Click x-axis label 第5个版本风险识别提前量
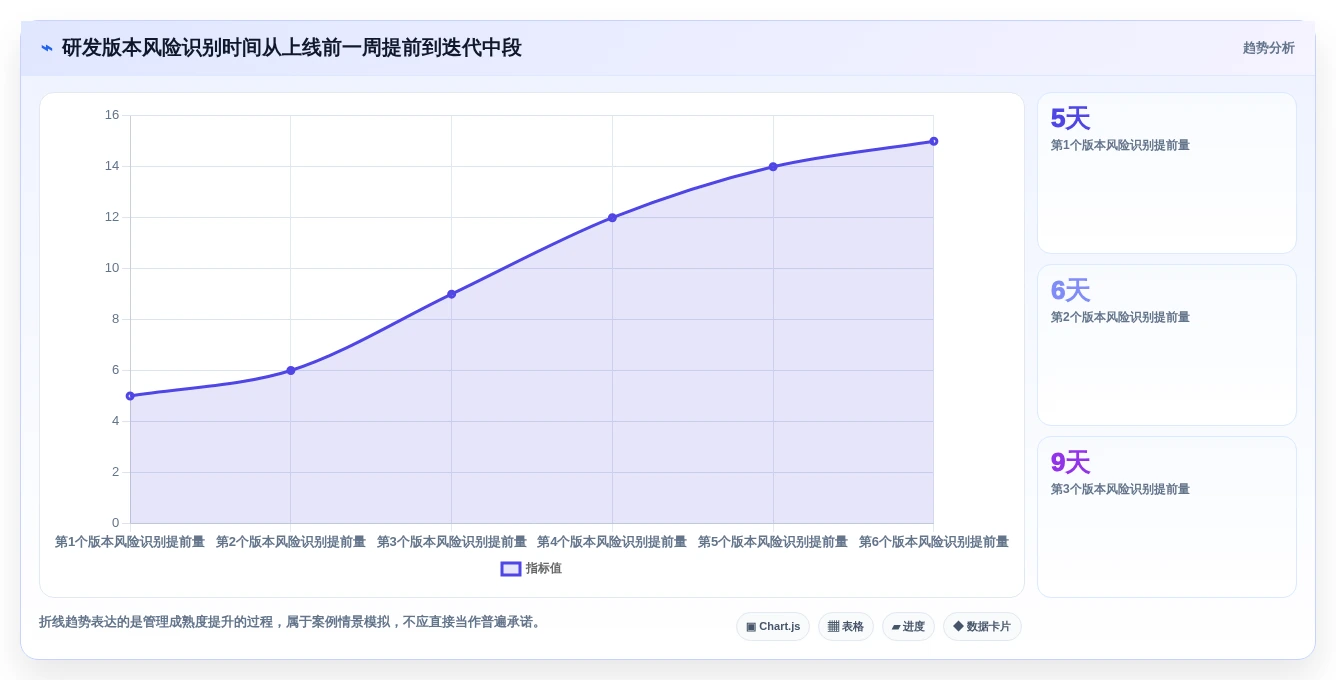The height and width of the screenshot is (680, 1336). click(773, 542)
